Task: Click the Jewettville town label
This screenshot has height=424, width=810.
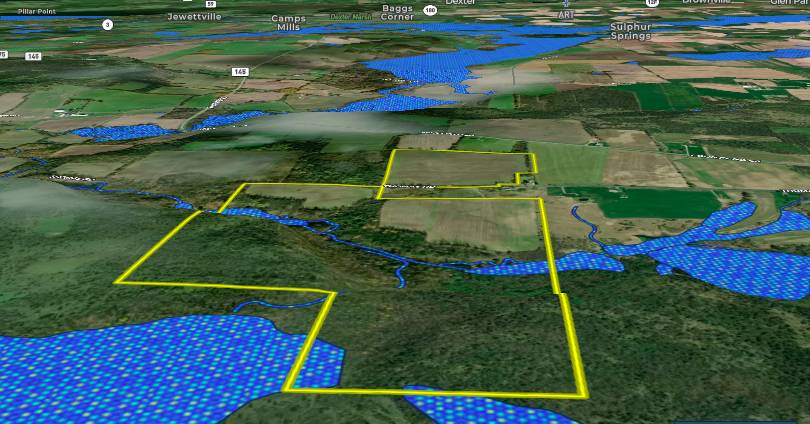Action: point(194,17)
